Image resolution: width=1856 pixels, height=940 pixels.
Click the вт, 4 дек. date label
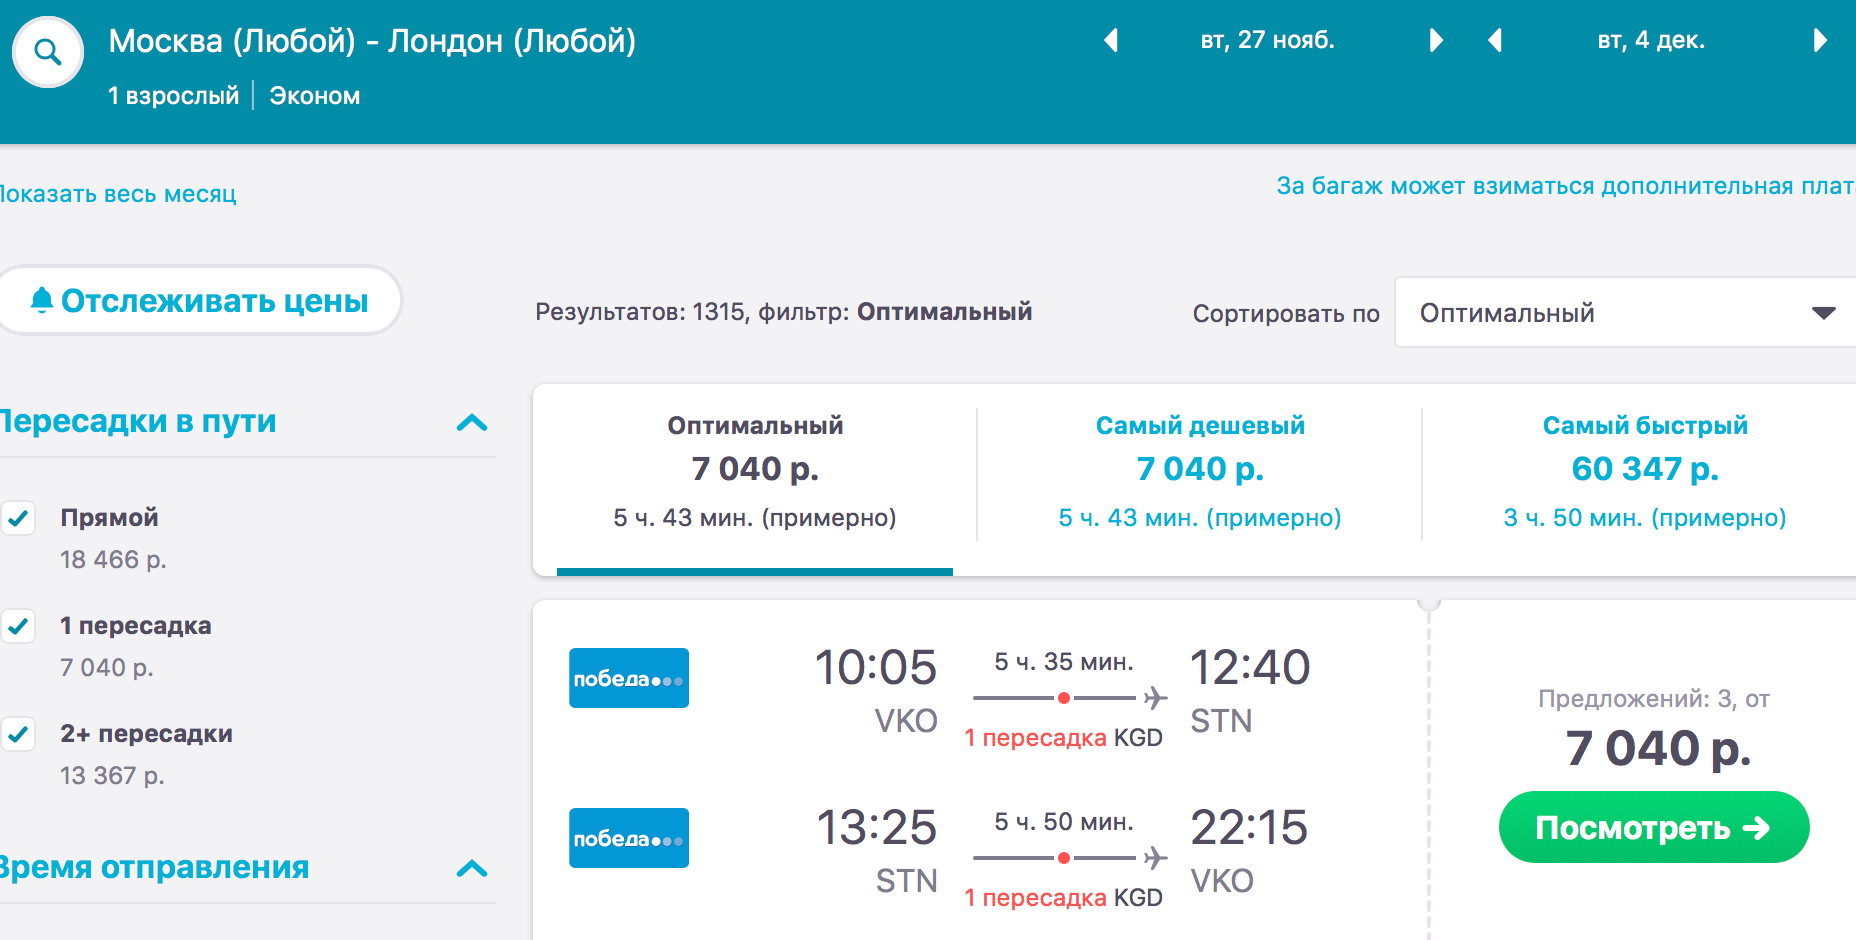pos(1650,40)
